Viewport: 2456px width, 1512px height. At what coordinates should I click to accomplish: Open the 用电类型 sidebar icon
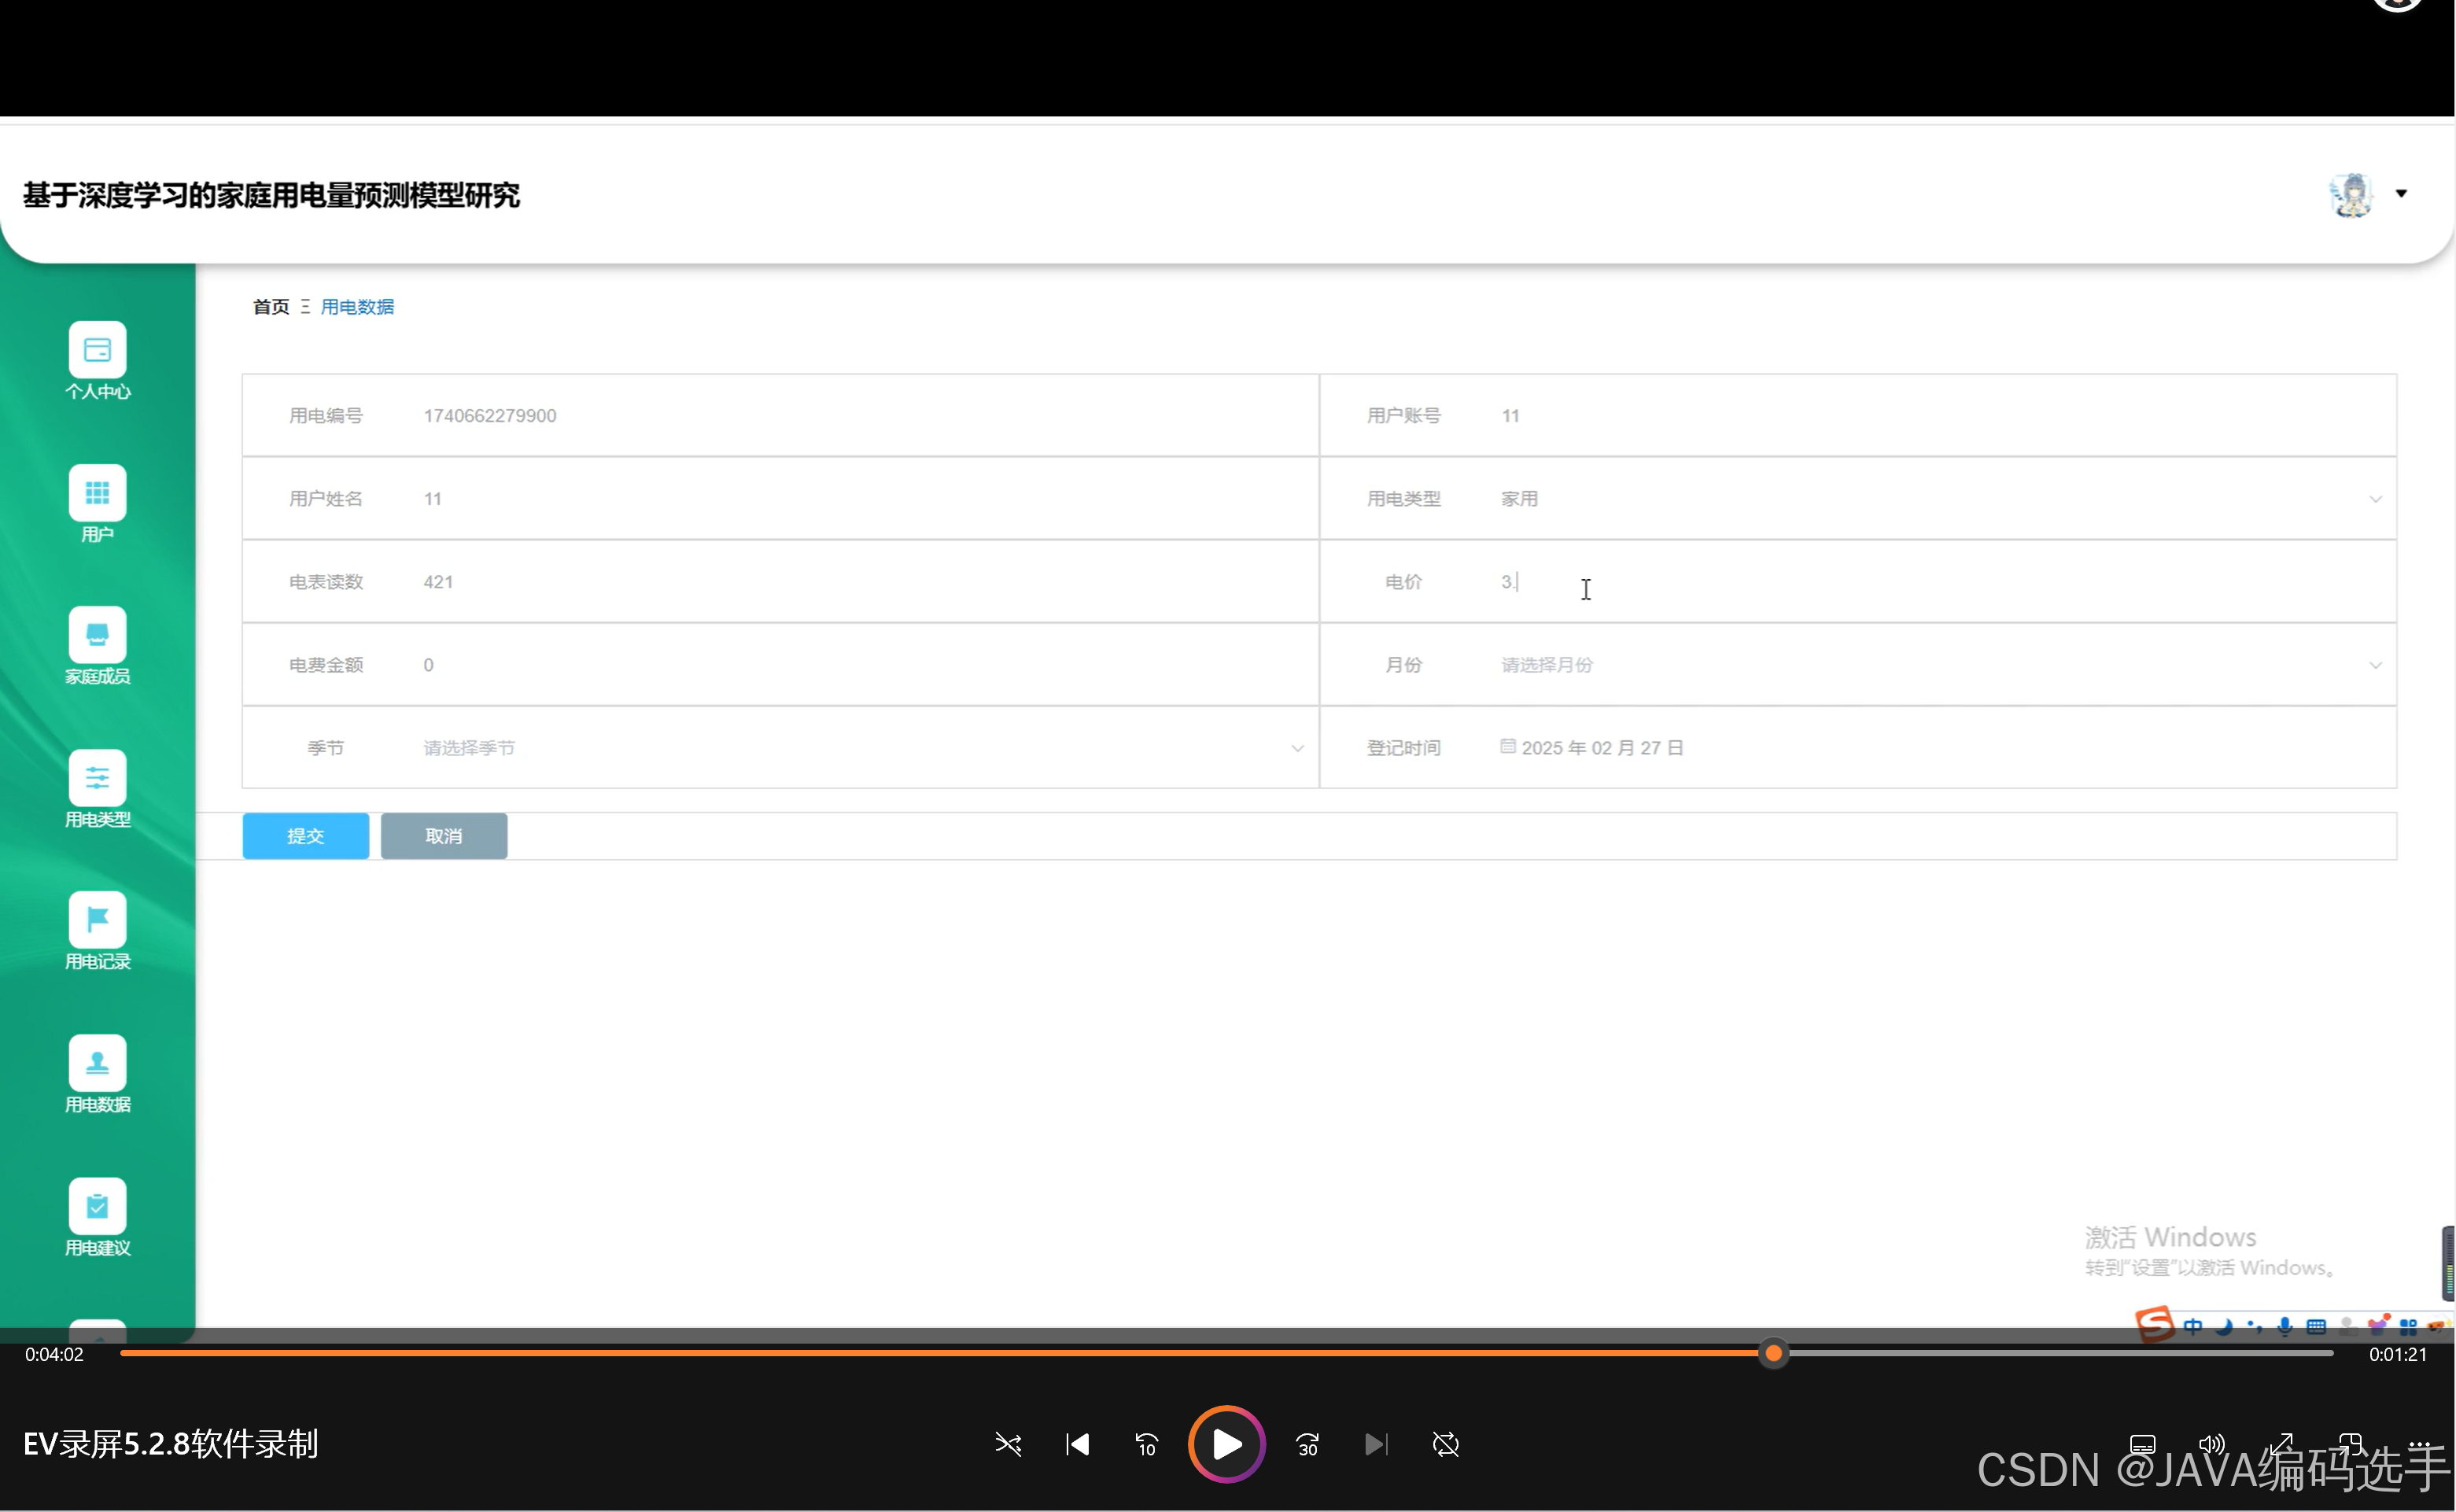click(97, 778)
